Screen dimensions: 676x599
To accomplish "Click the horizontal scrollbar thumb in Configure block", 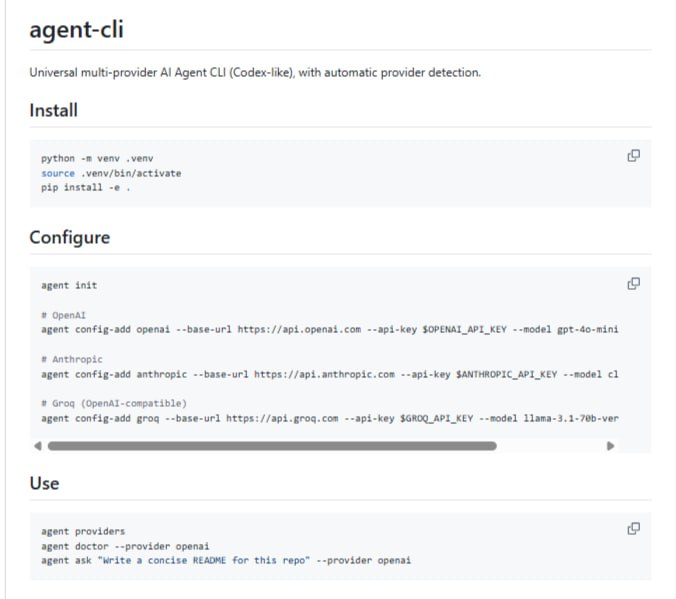I will [272, 446].
